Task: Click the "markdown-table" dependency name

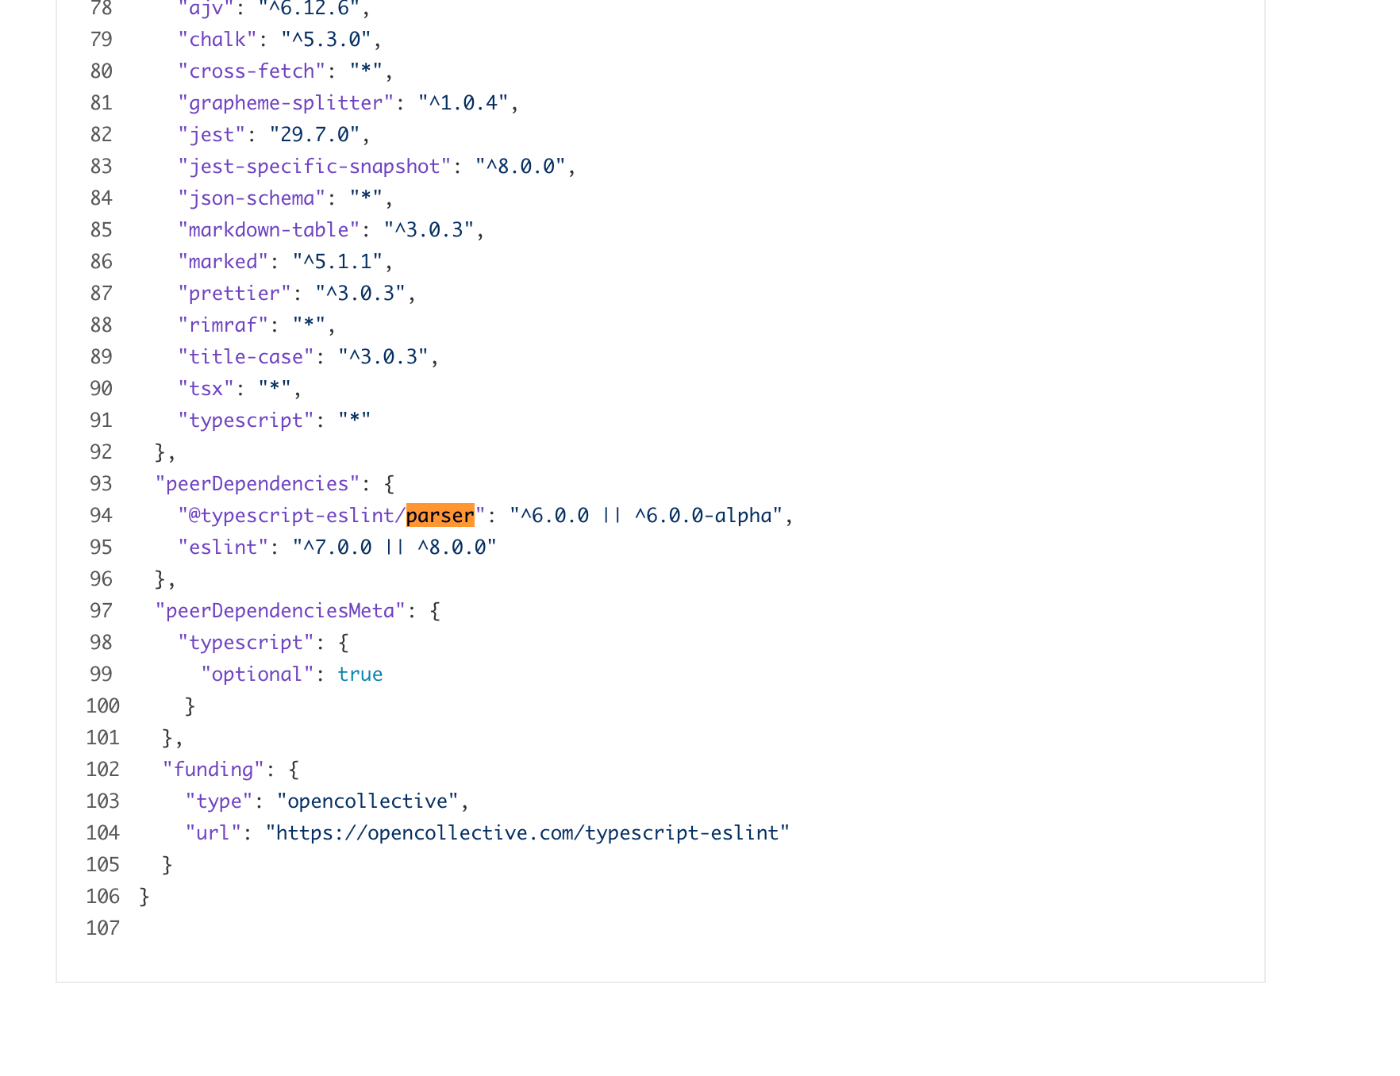Action: (268, 230)
